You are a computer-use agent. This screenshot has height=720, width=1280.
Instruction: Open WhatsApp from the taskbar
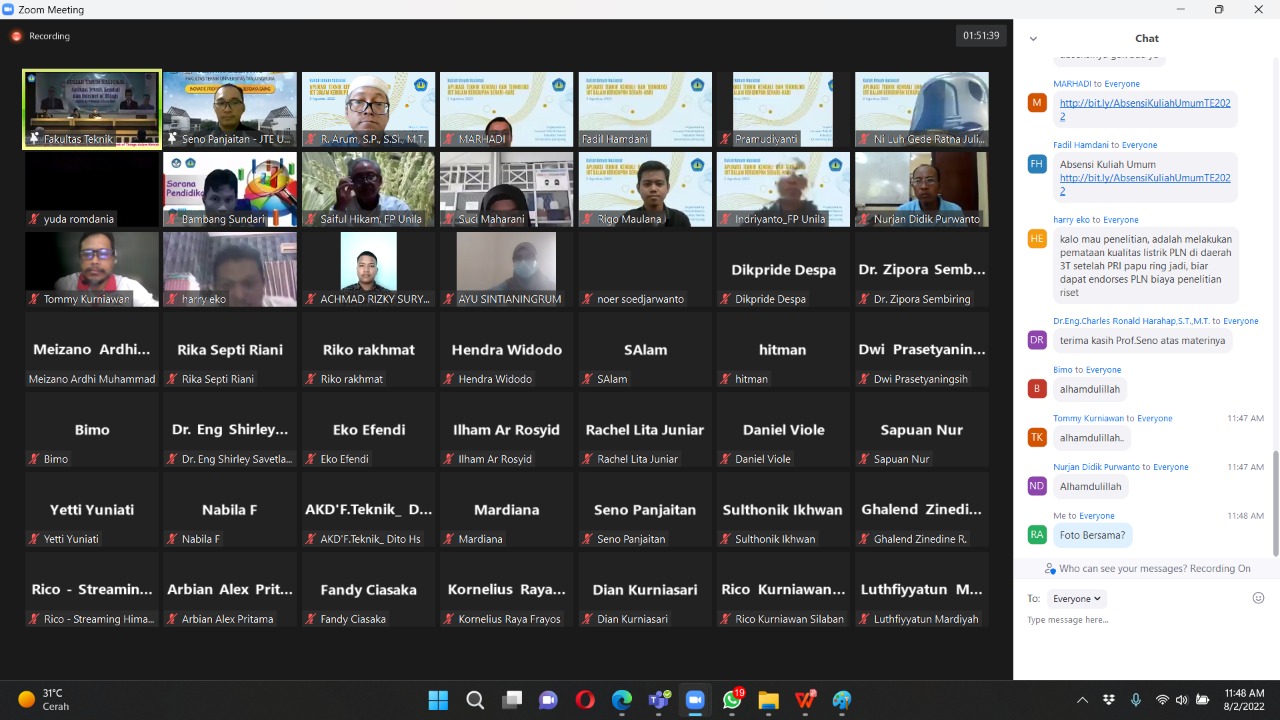[732, 700]
